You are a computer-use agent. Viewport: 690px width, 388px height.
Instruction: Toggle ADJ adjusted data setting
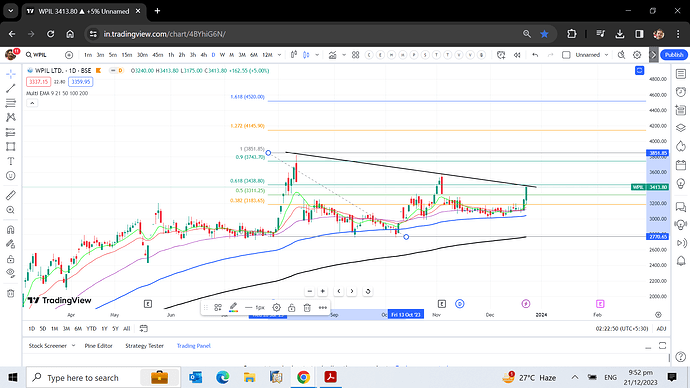[661, 329]
